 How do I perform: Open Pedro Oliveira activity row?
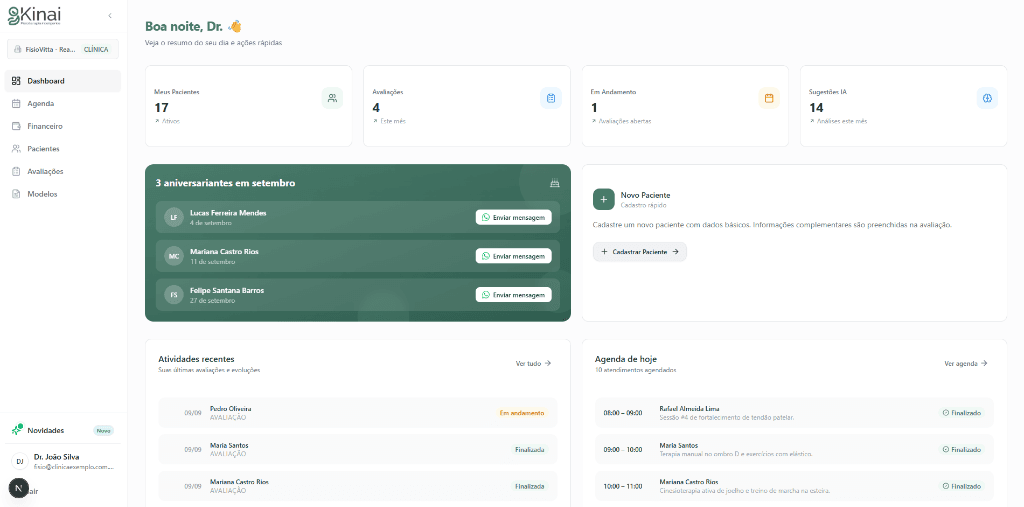358,413
